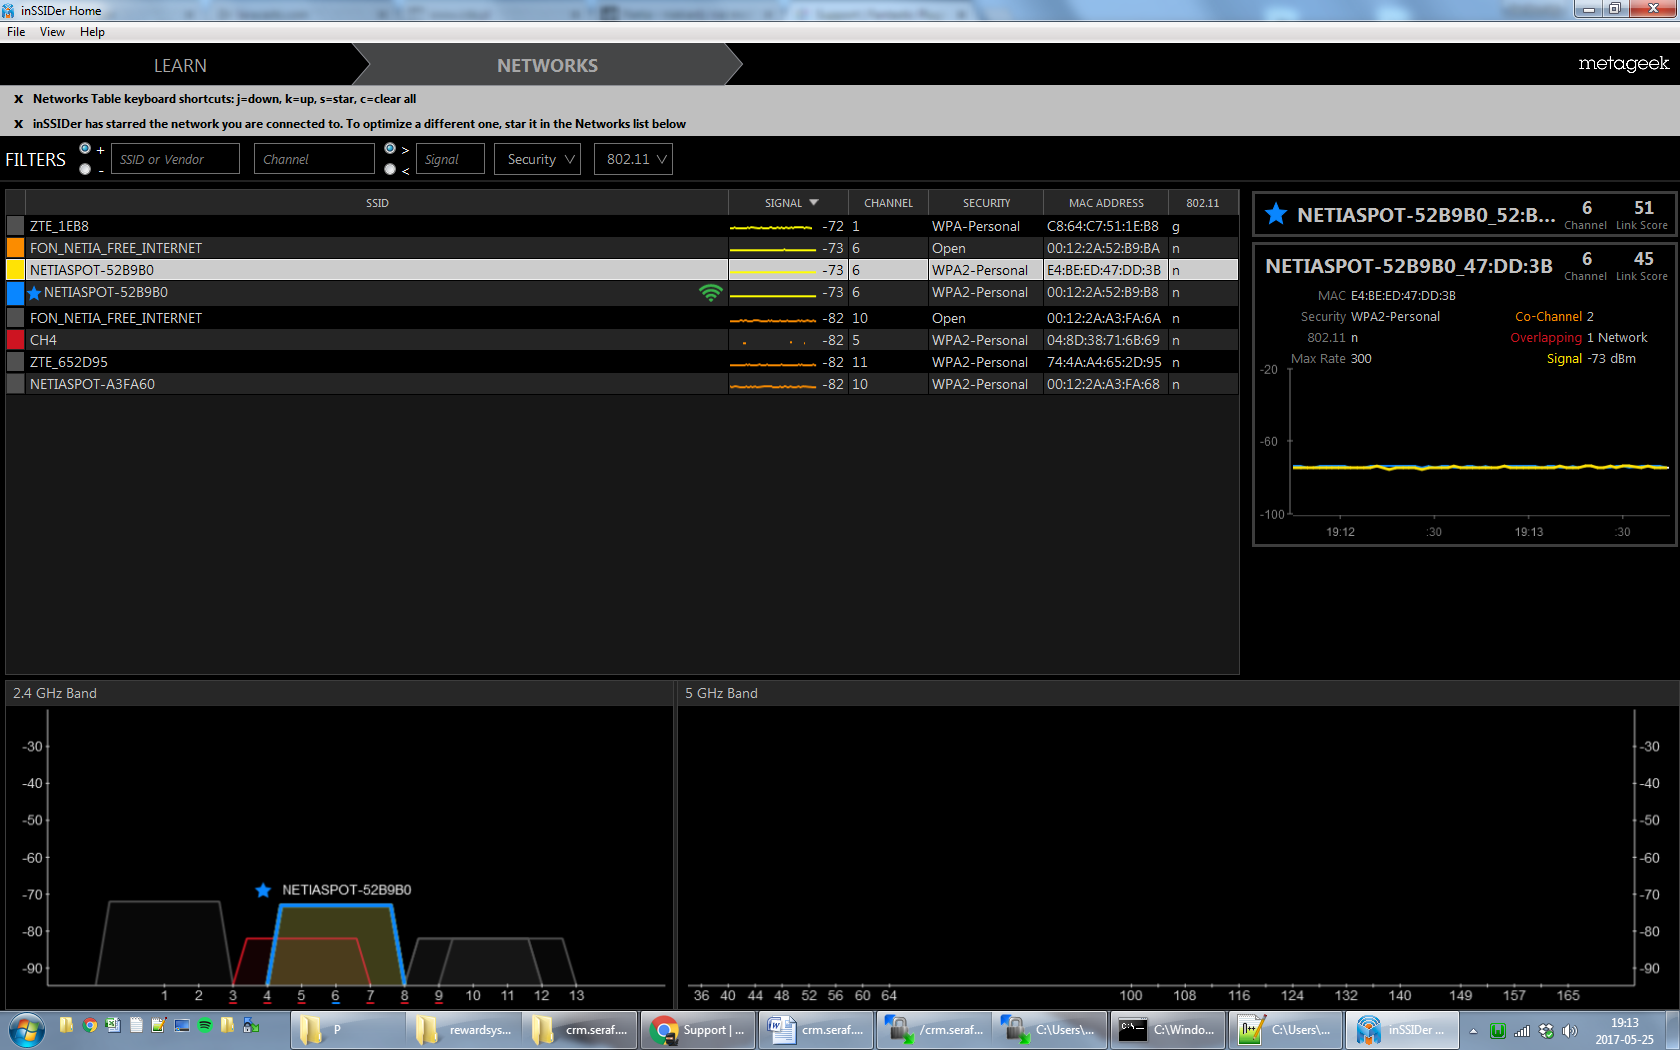Select the ZTE_652D95 network row
The image size is (1680, 1050).
(622, 362)
